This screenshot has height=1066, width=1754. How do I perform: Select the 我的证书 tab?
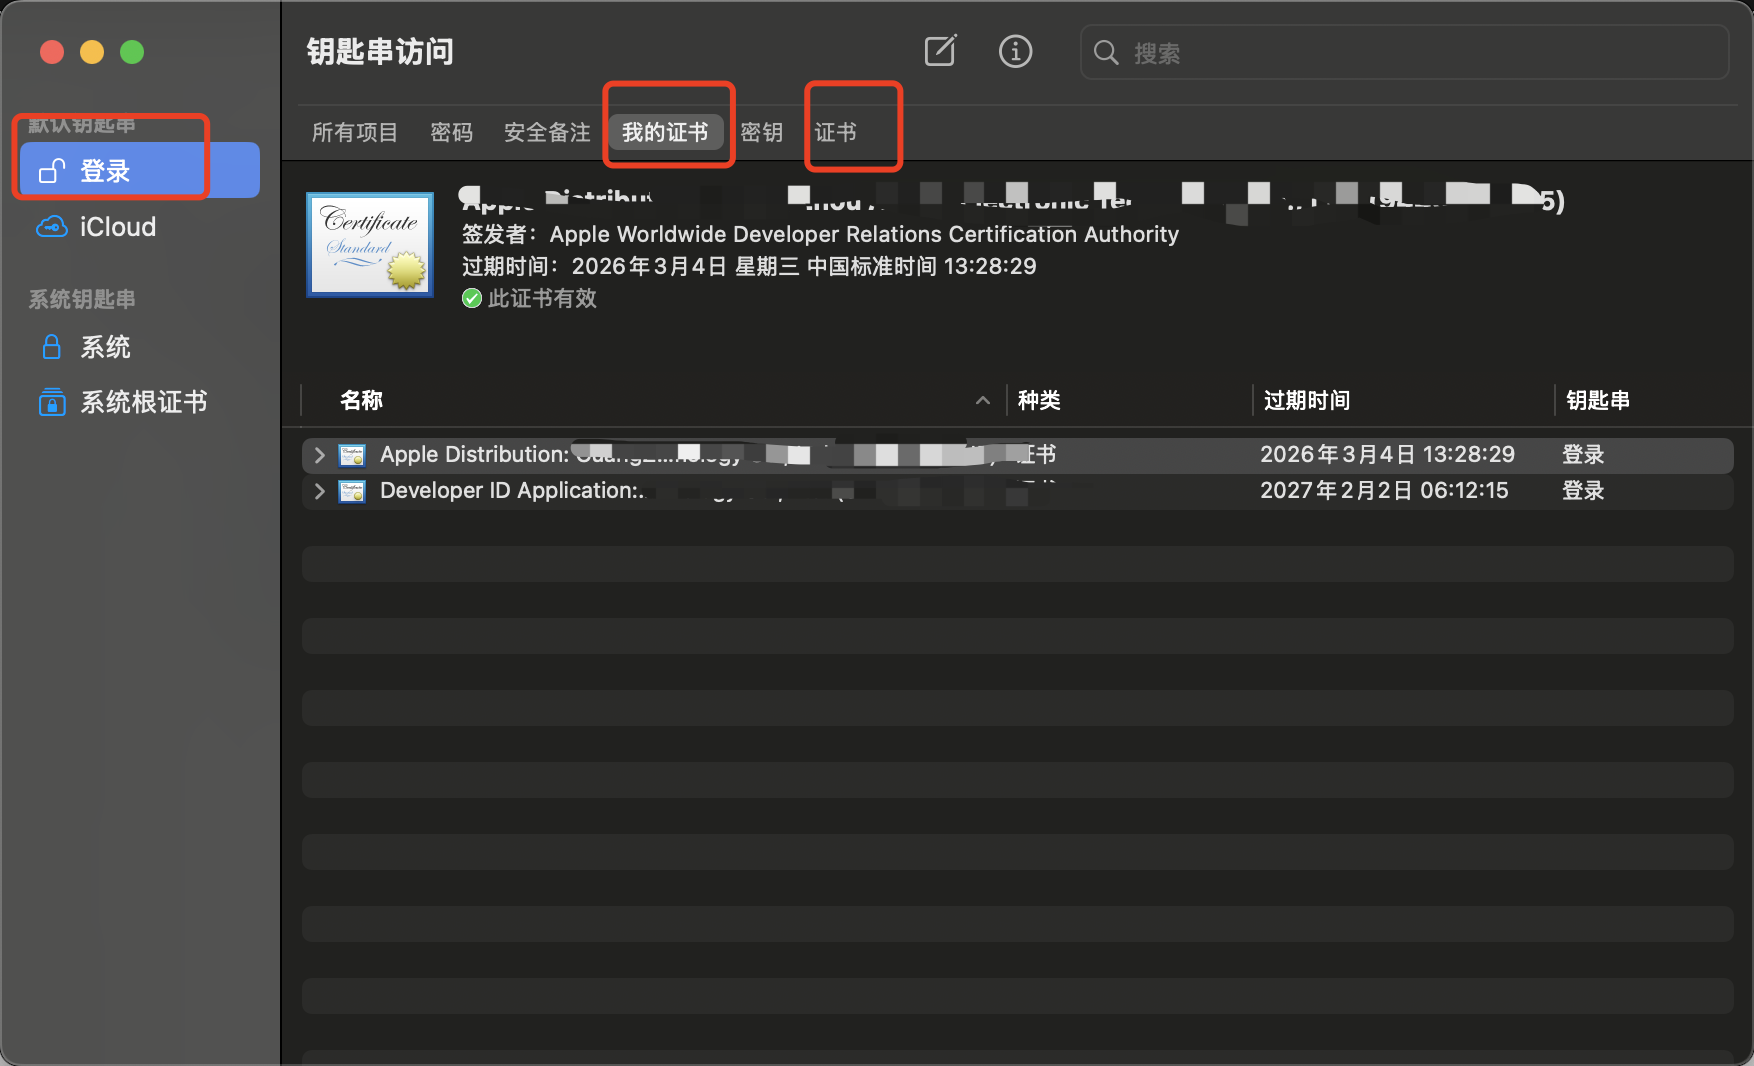click(665, 132)
